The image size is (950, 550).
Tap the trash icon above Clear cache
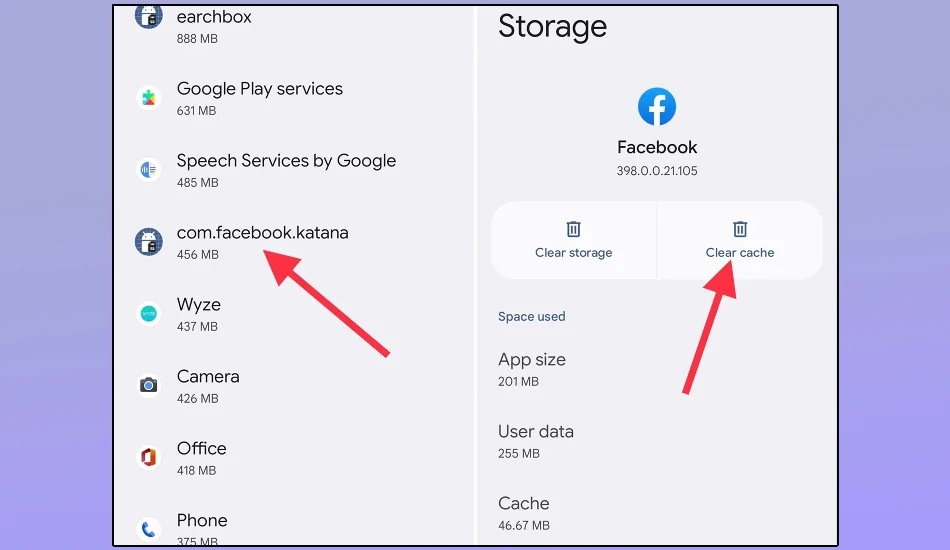[x=740, y=229]
